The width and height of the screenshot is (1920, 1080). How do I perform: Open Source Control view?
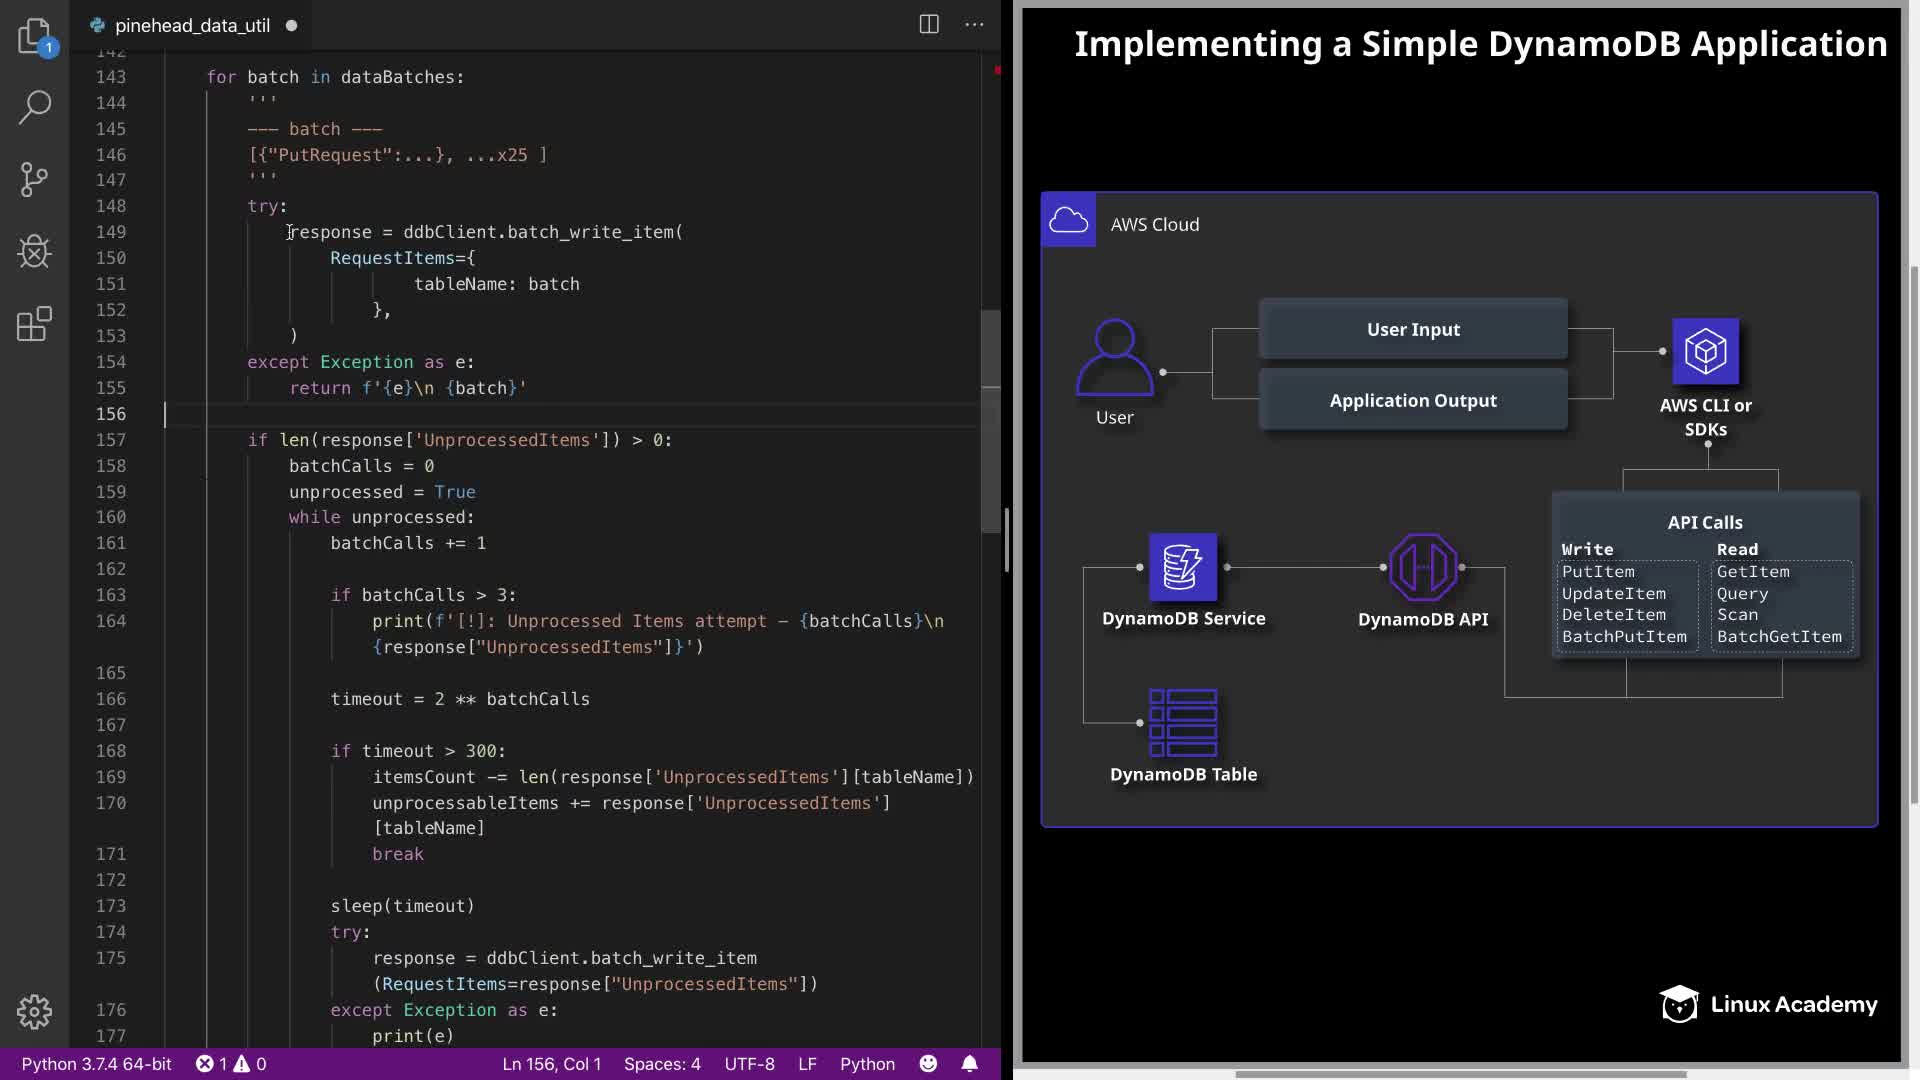coord(34,180)
